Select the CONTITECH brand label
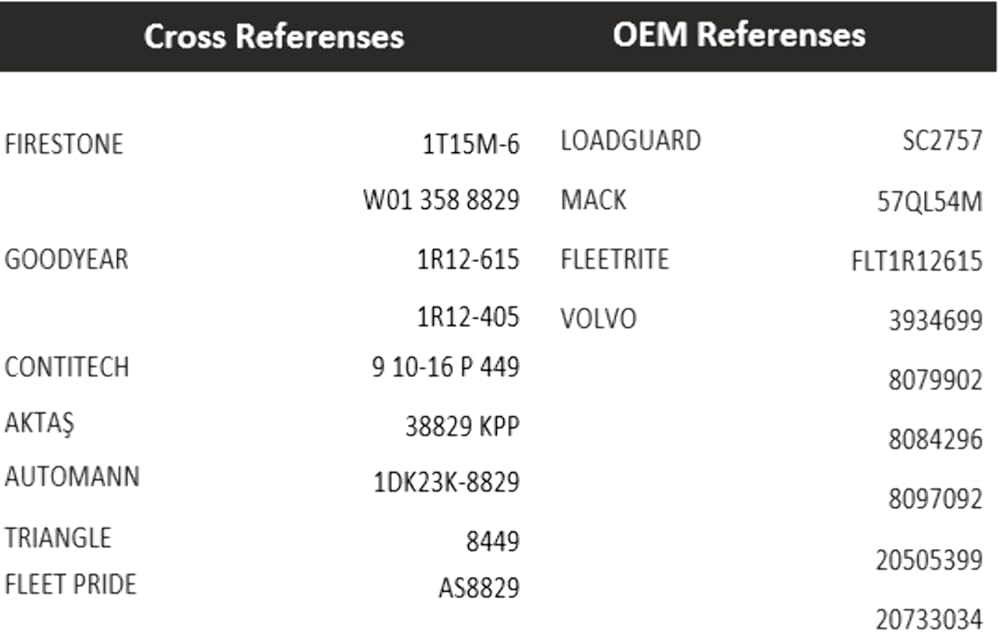The image size is (1000, 632). coord(67,366)
